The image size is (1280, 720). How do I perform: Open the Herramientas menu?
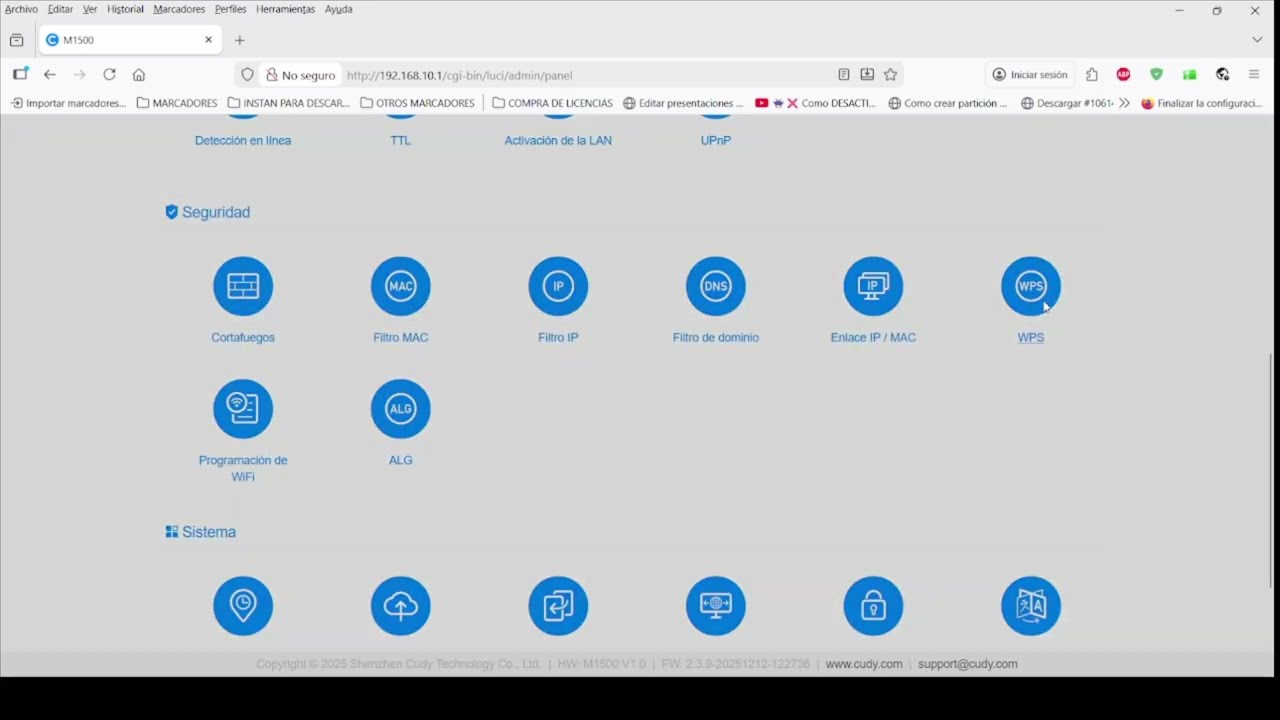[285, 9]
